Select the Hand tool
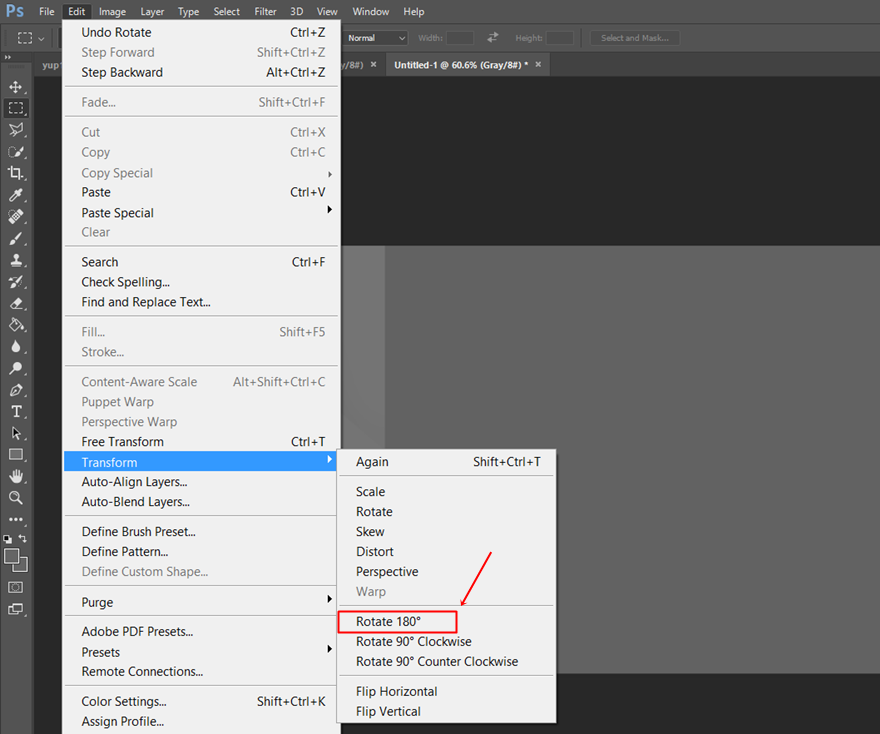The image size is (880, 734). point(16,476)
